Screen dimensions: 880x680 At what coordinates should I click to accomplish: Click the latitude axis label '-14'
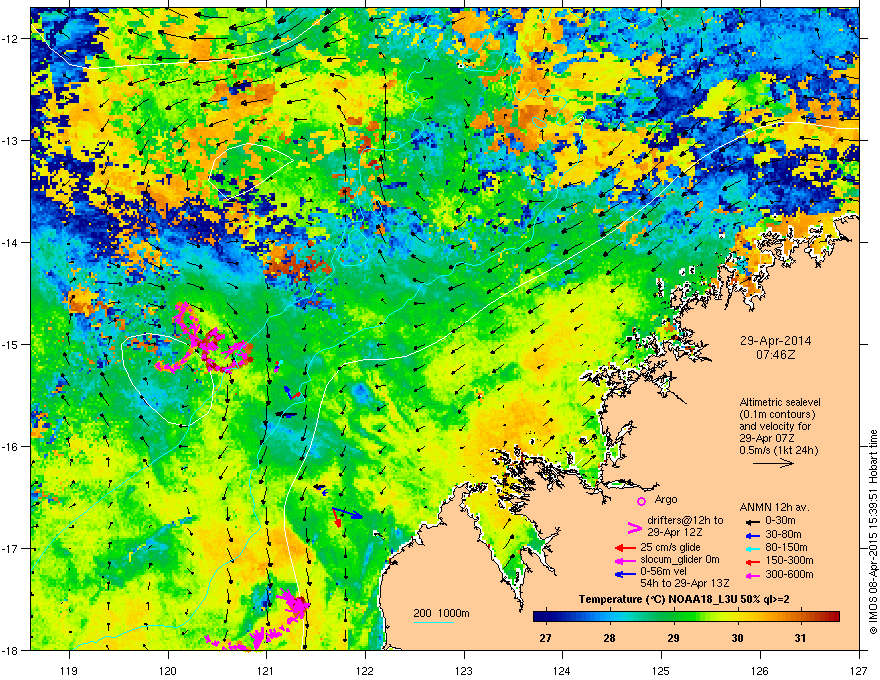pos(11,243)
